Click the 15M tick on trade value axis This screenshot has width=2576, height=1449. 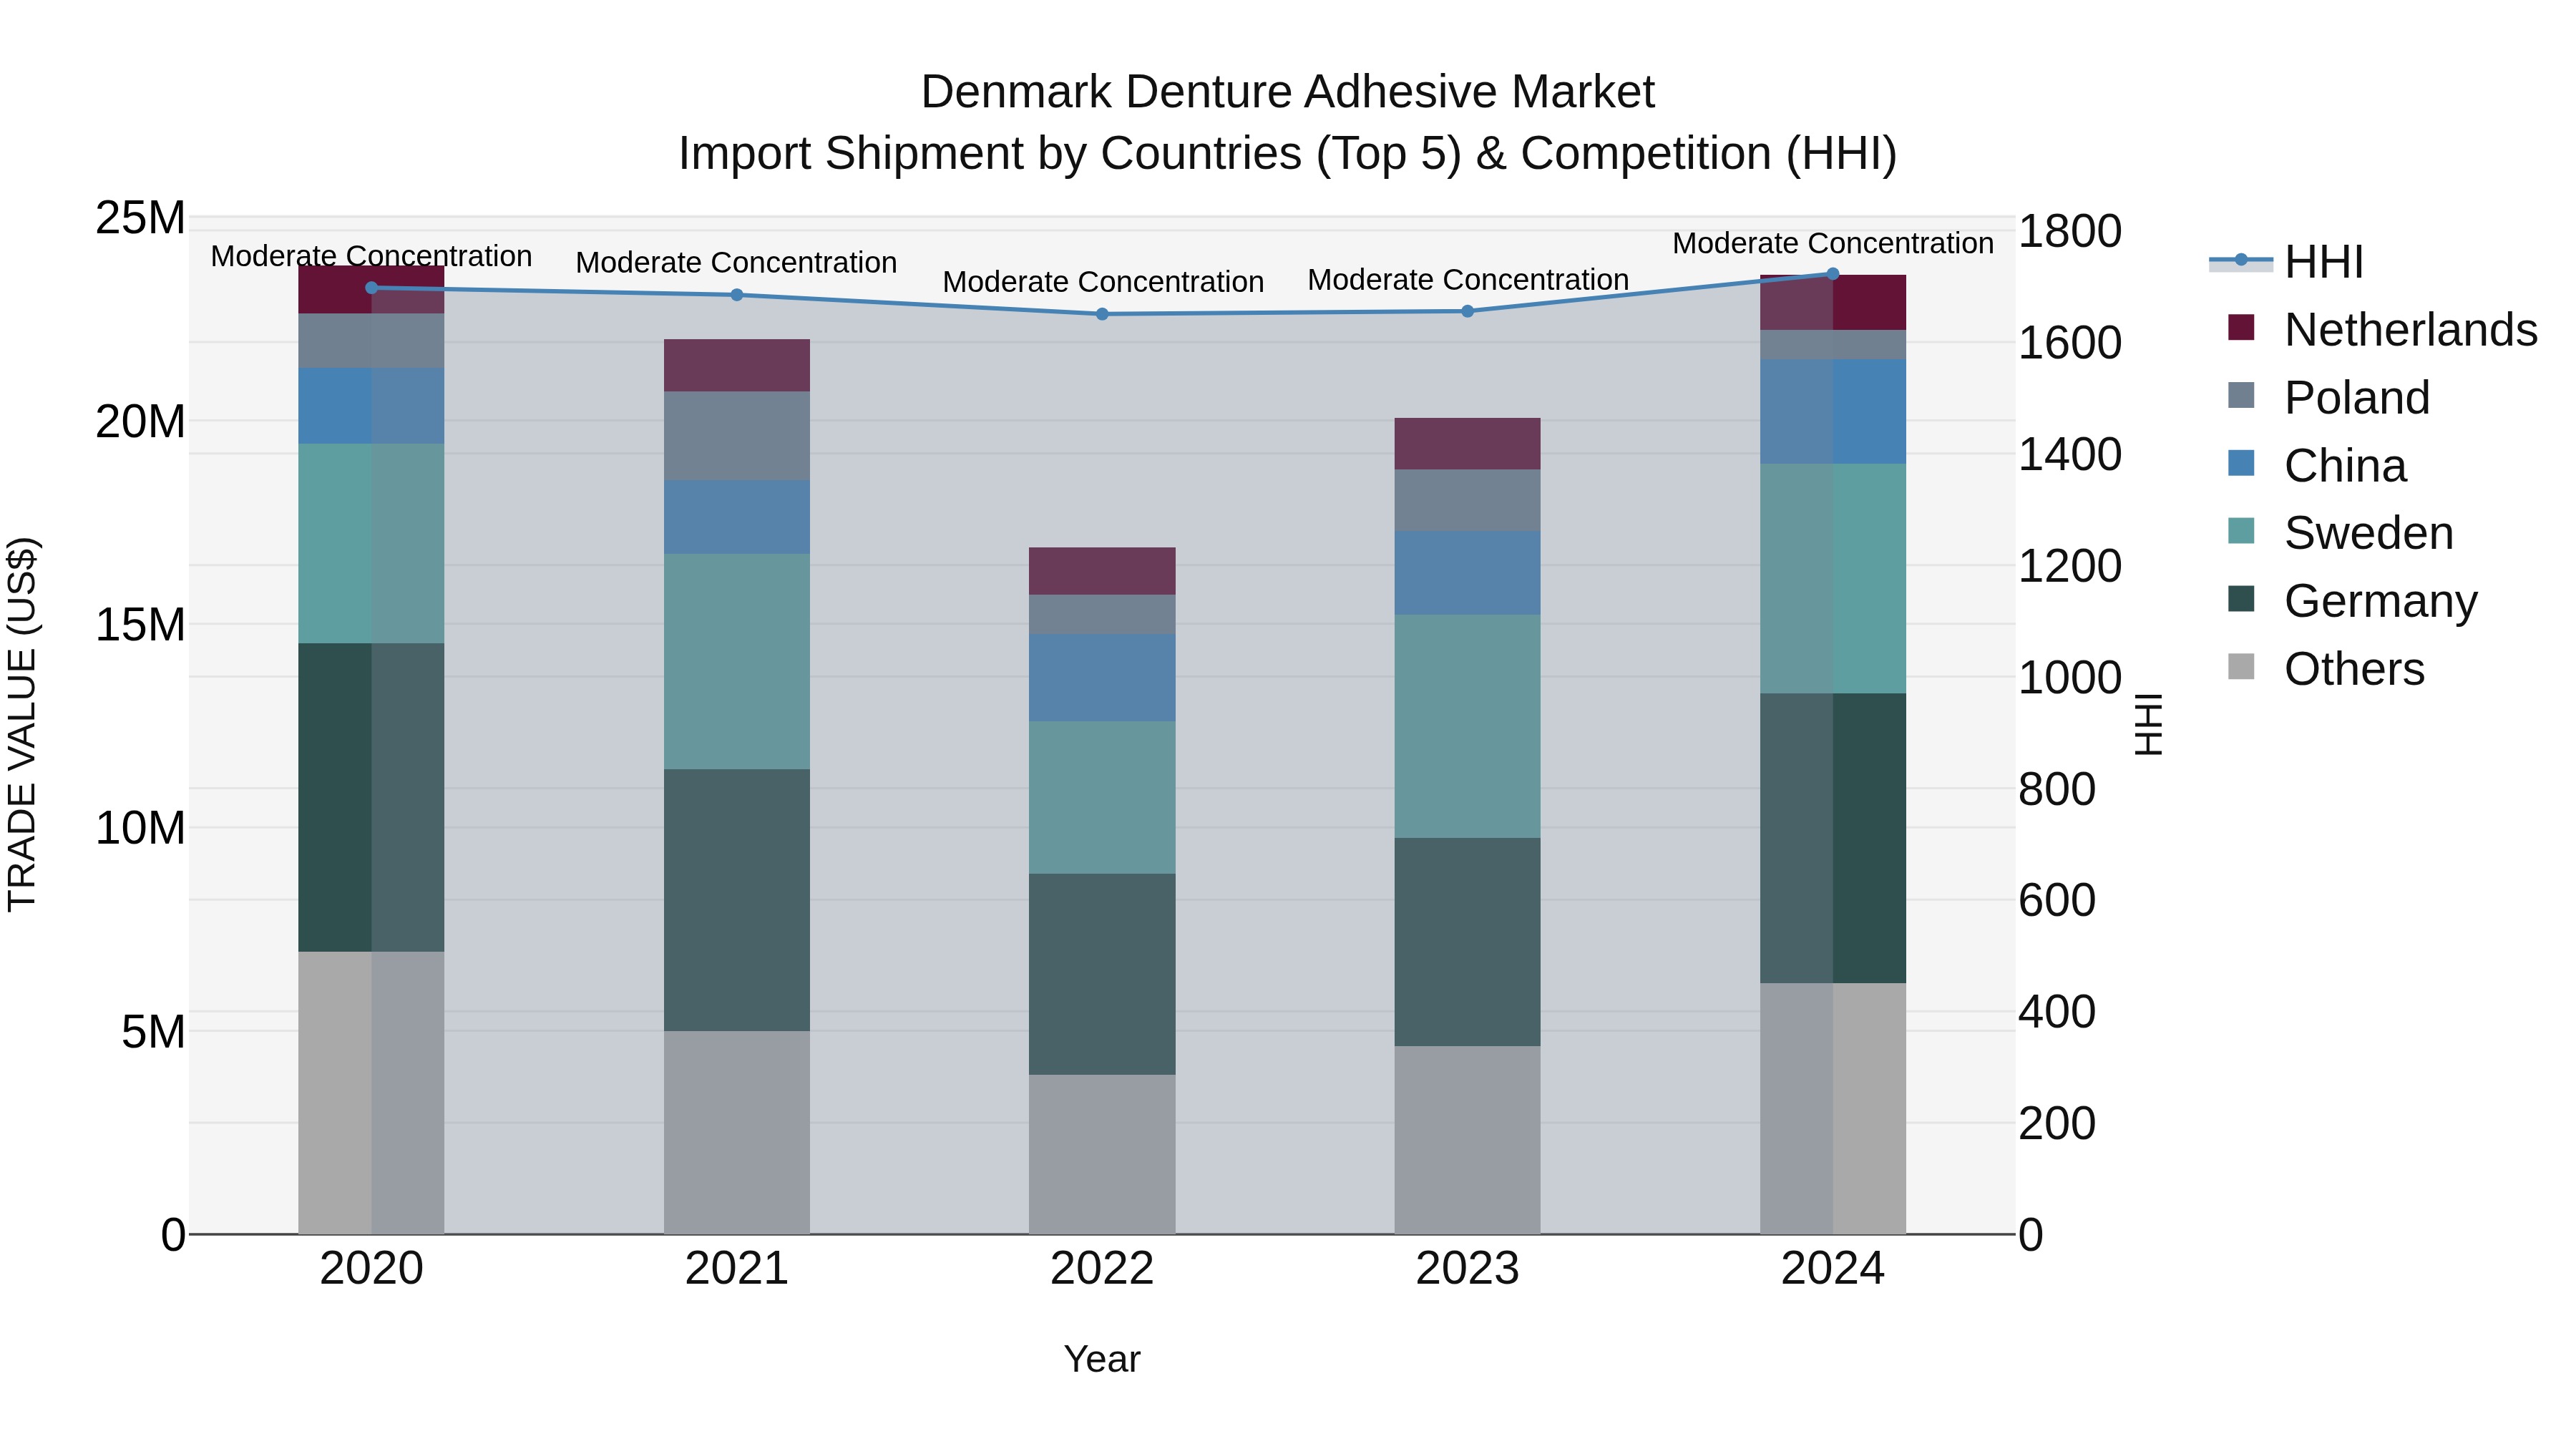[x=140, y=624]
